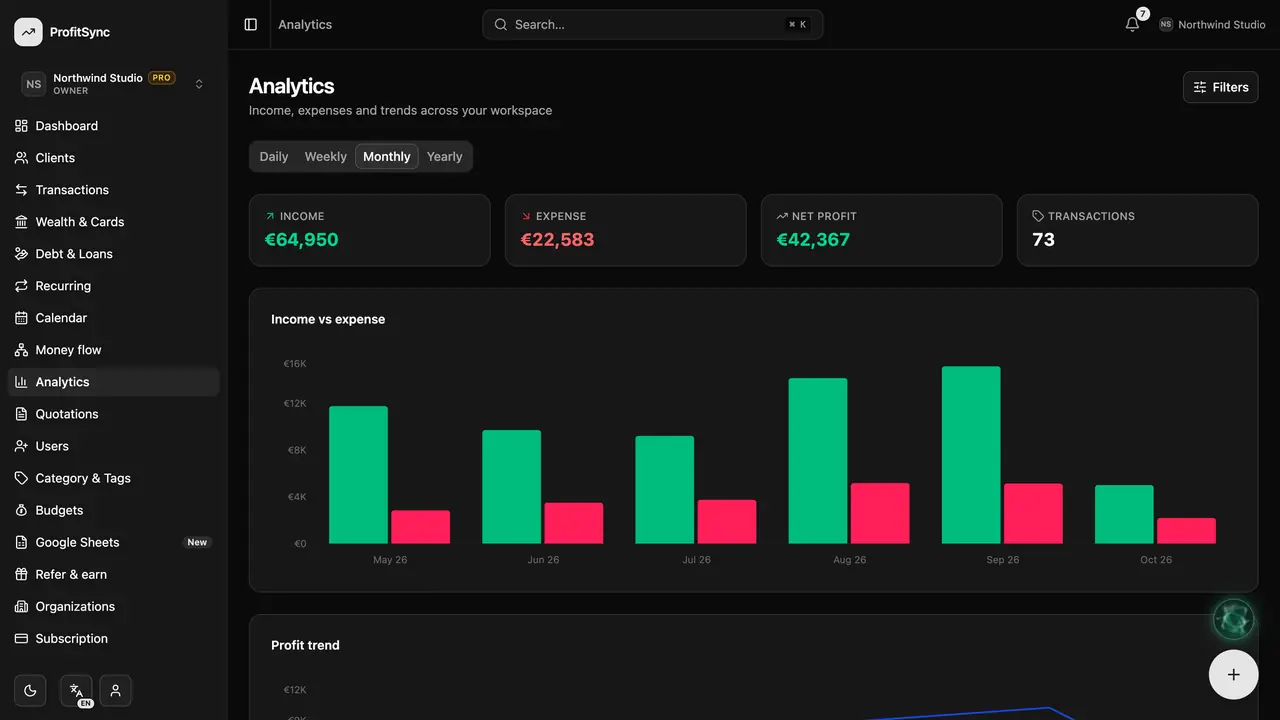Screen dimensions: 1280x720
Task: Click the Wealth & Cards bank icon
Action: [x=21, y=222]
